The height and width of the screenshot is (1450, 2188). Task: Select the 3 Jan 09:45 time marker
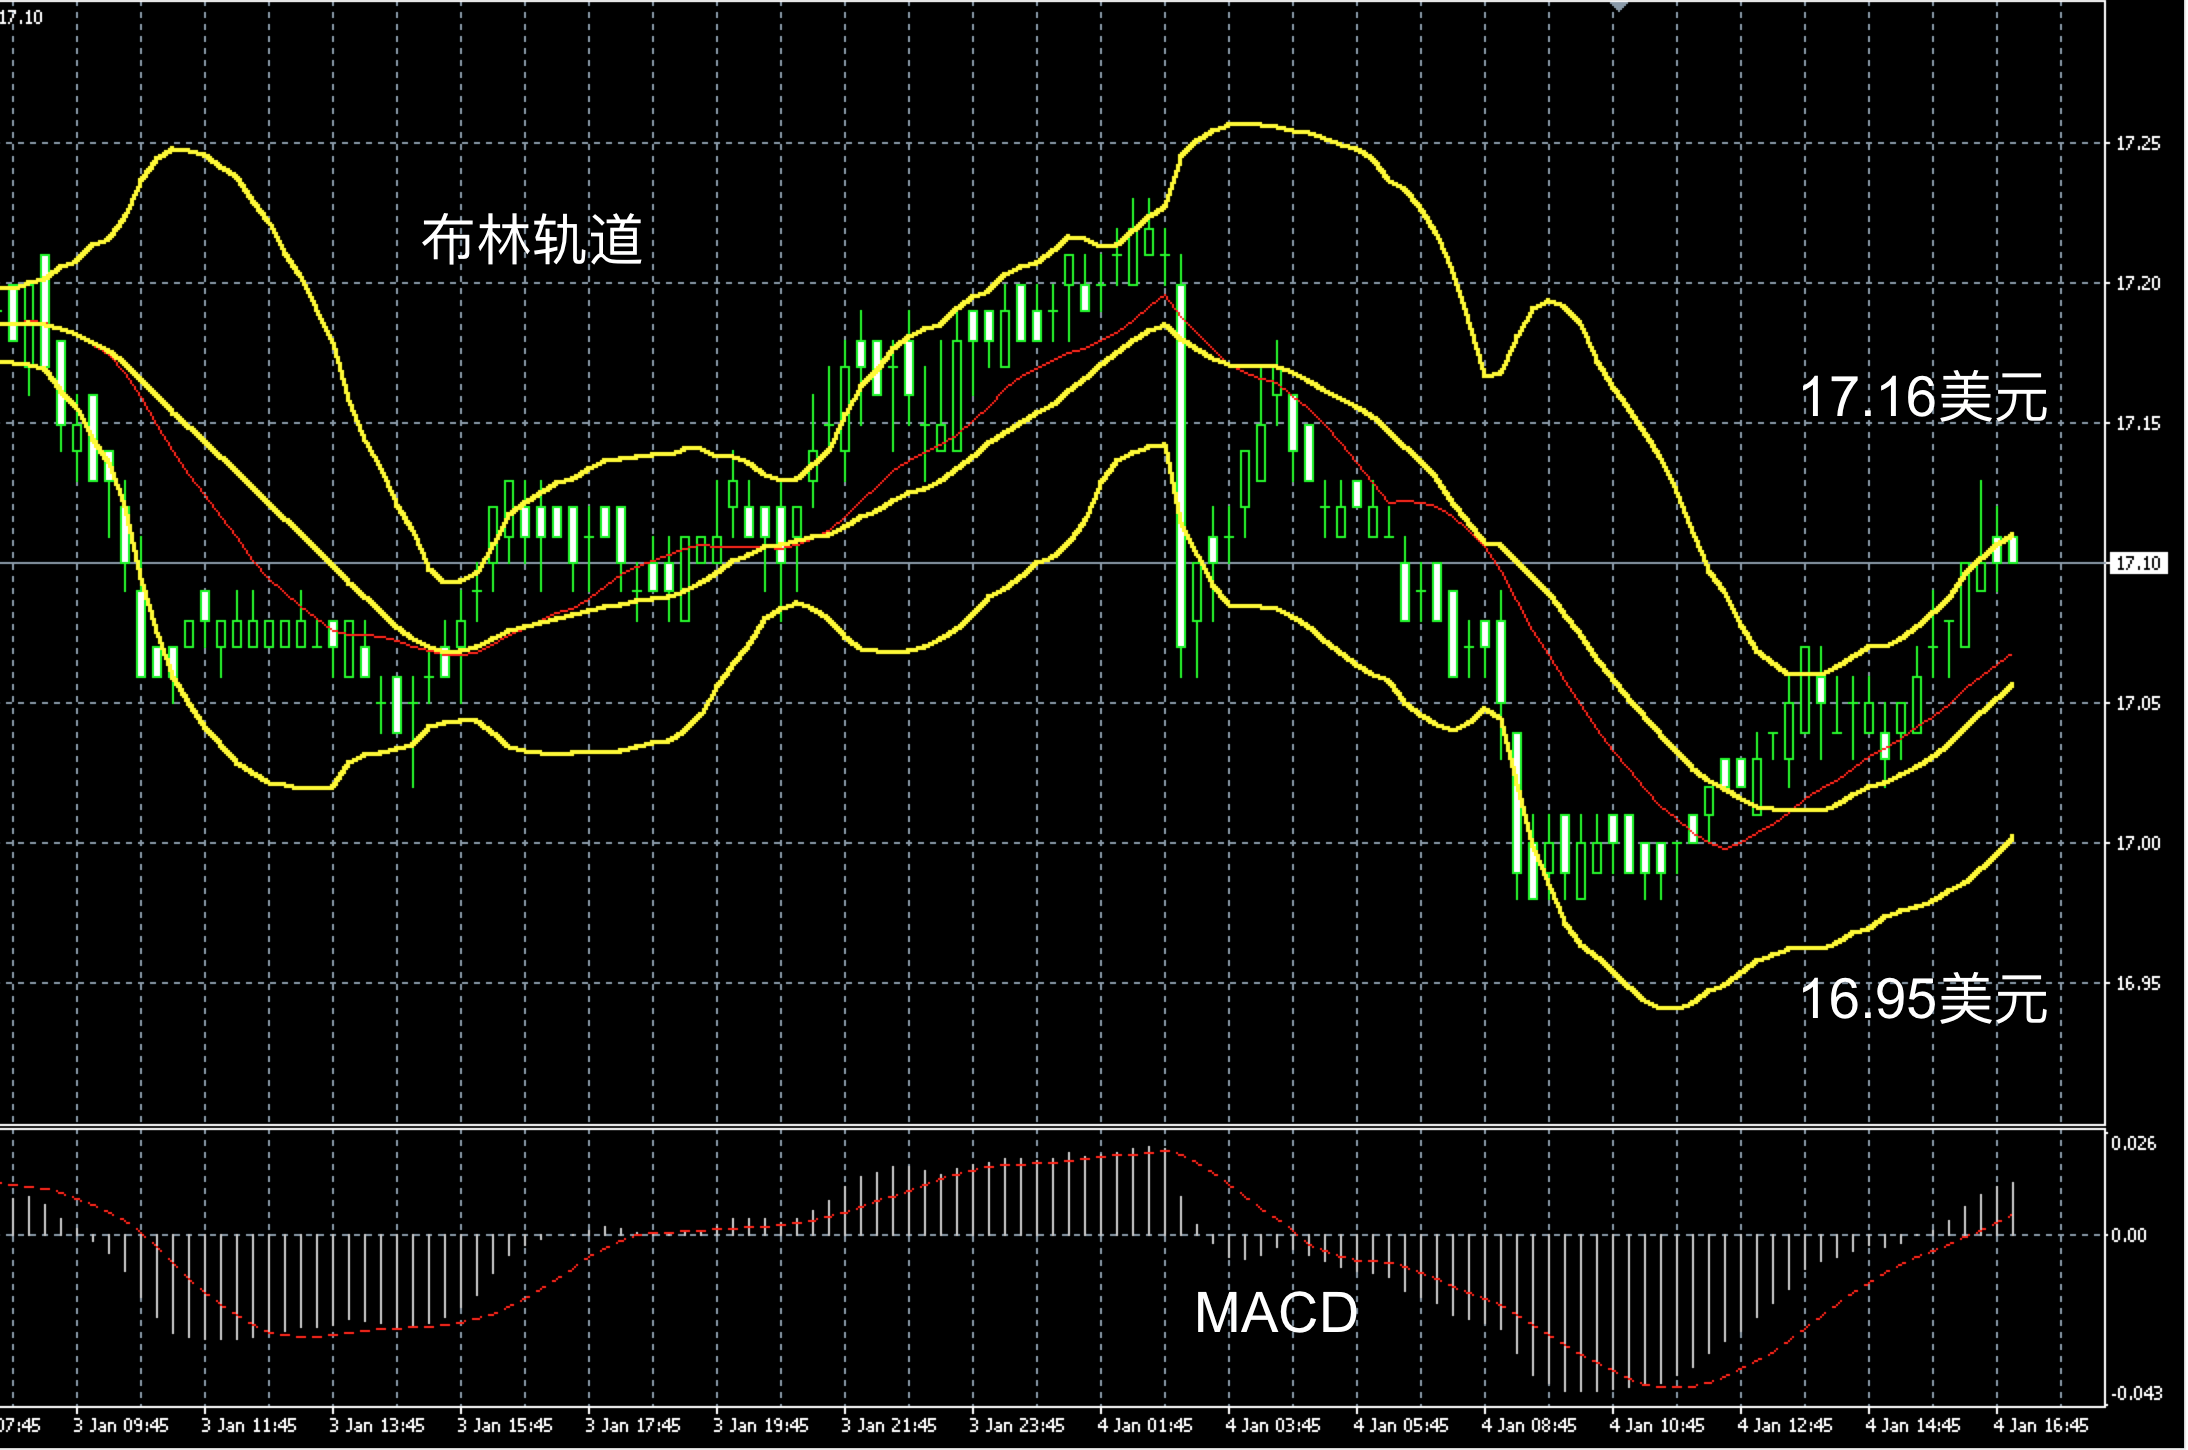[120, 1425]
